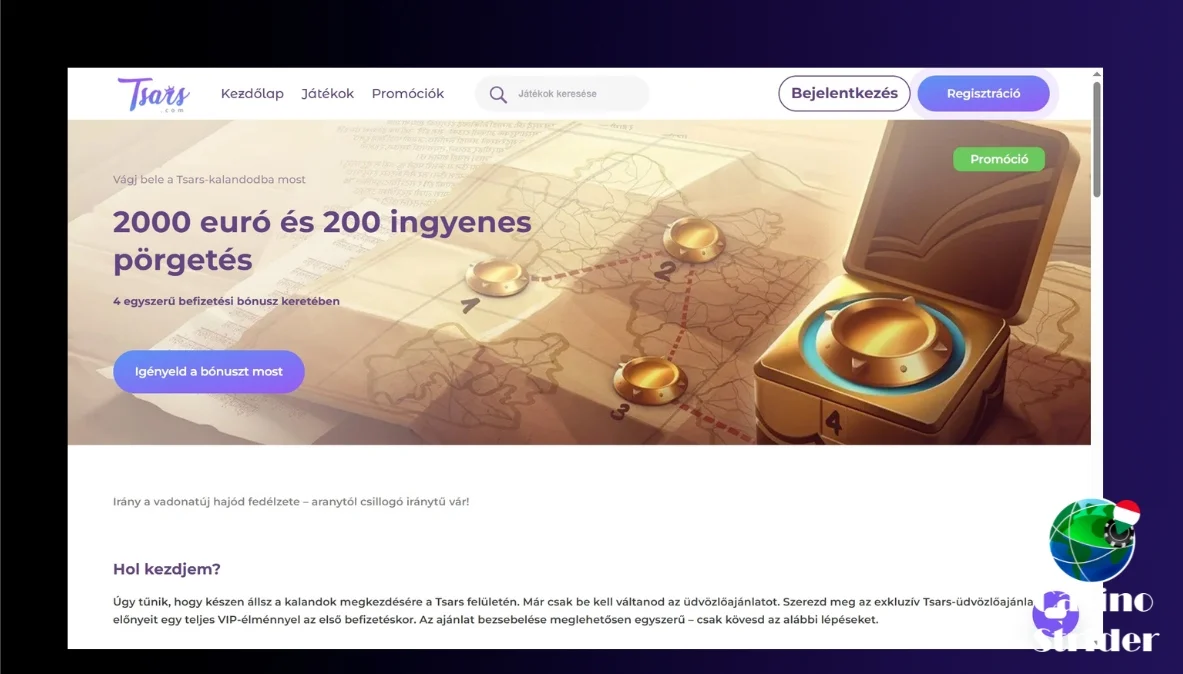
Task: Click the scrollbar up arrow
Action: click(1096, 74)
